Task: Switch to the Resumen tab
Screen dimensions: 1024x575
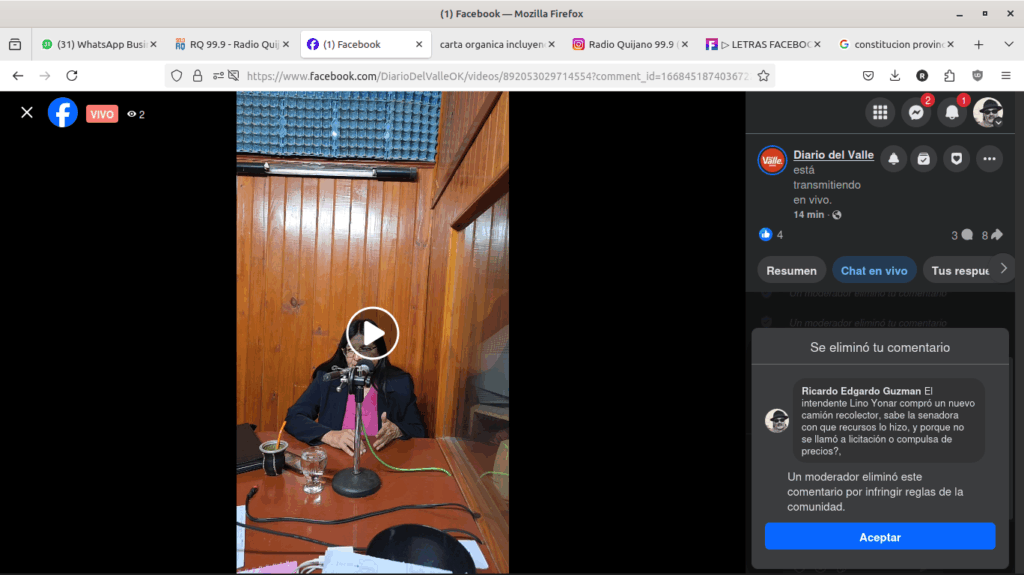Action: pyautogui.click(x=791, y=271)
